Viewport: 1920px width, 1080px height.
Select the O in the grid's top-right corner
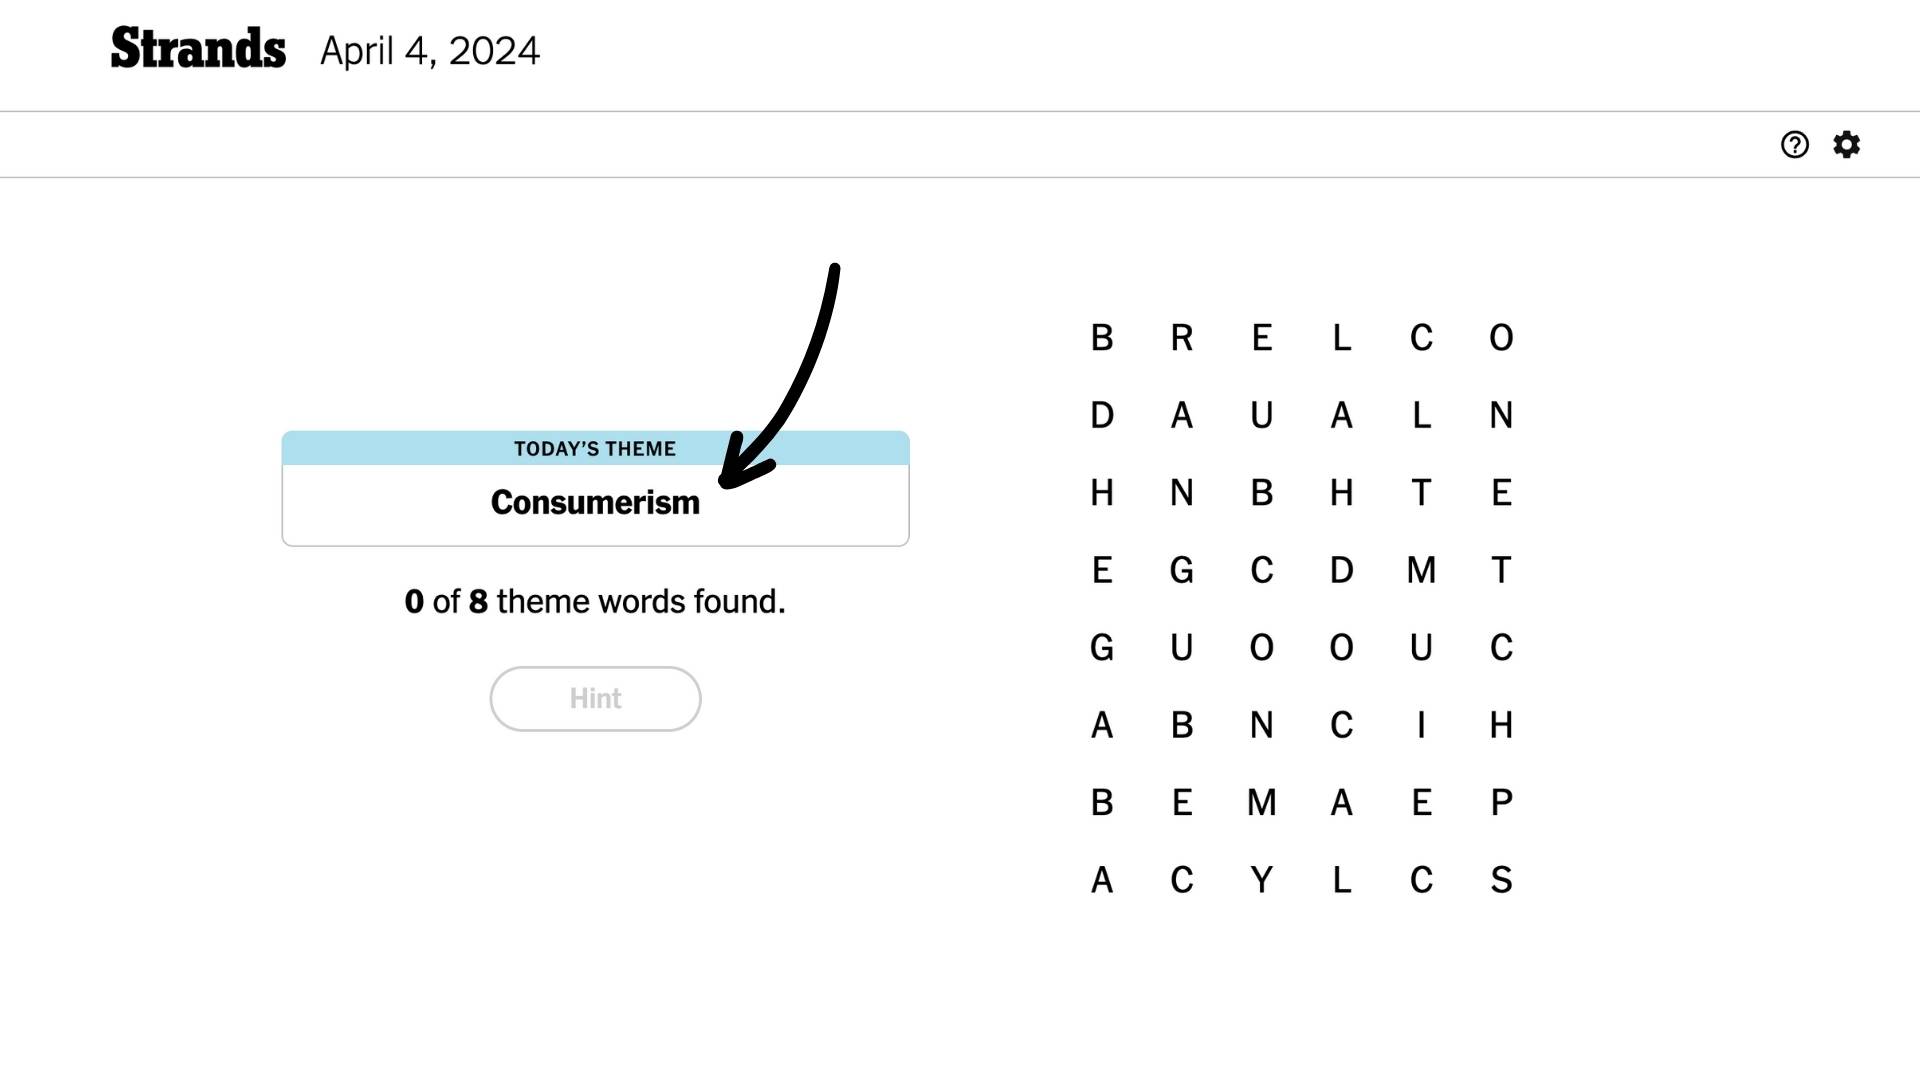[1501, 338]
